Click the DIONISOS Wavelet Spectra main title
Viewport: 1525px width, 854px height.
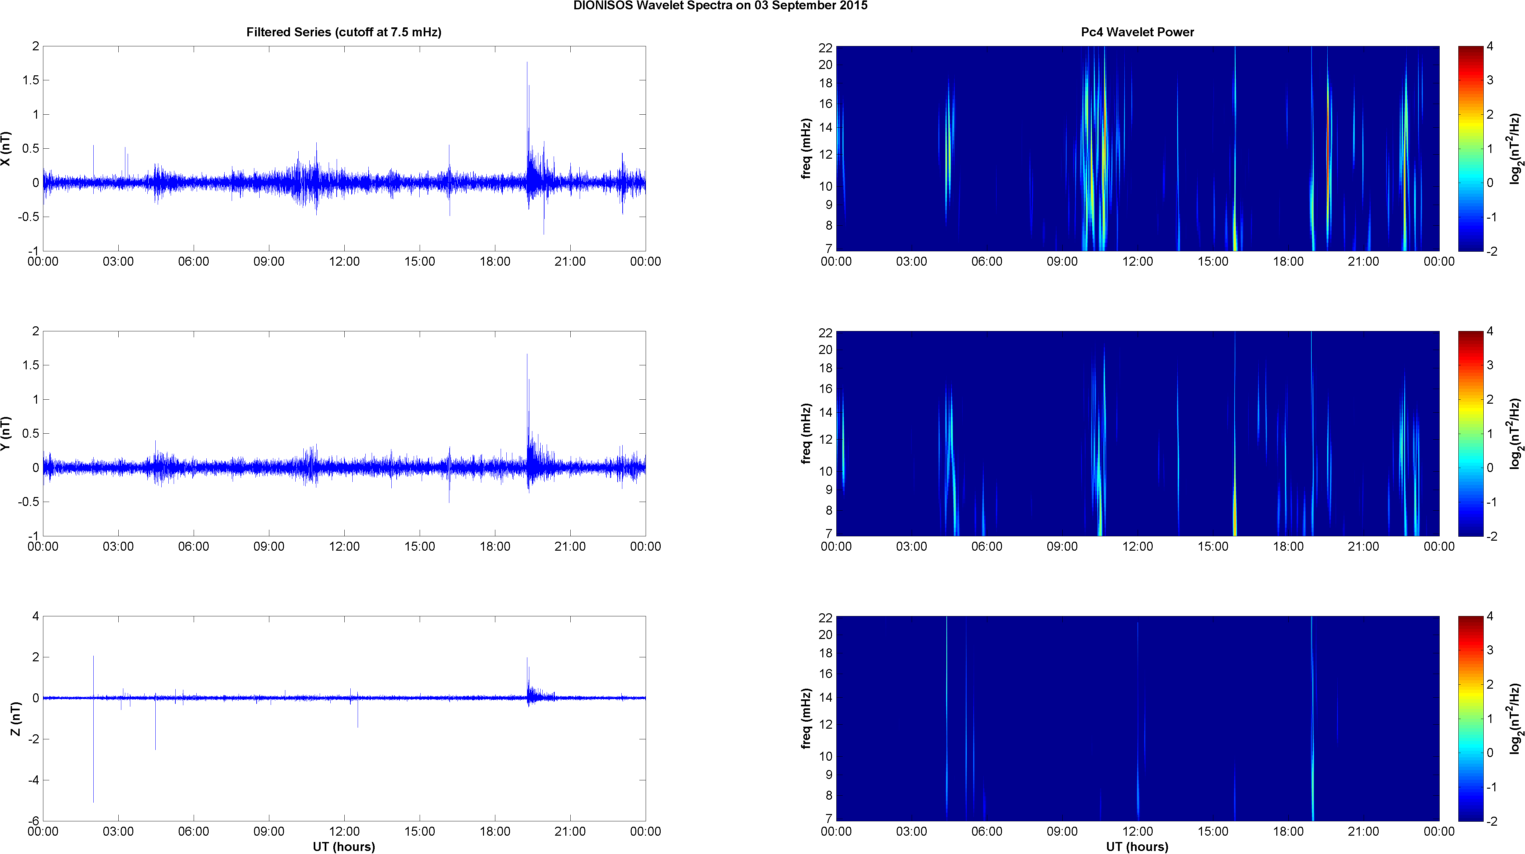(x=720, y=6)
